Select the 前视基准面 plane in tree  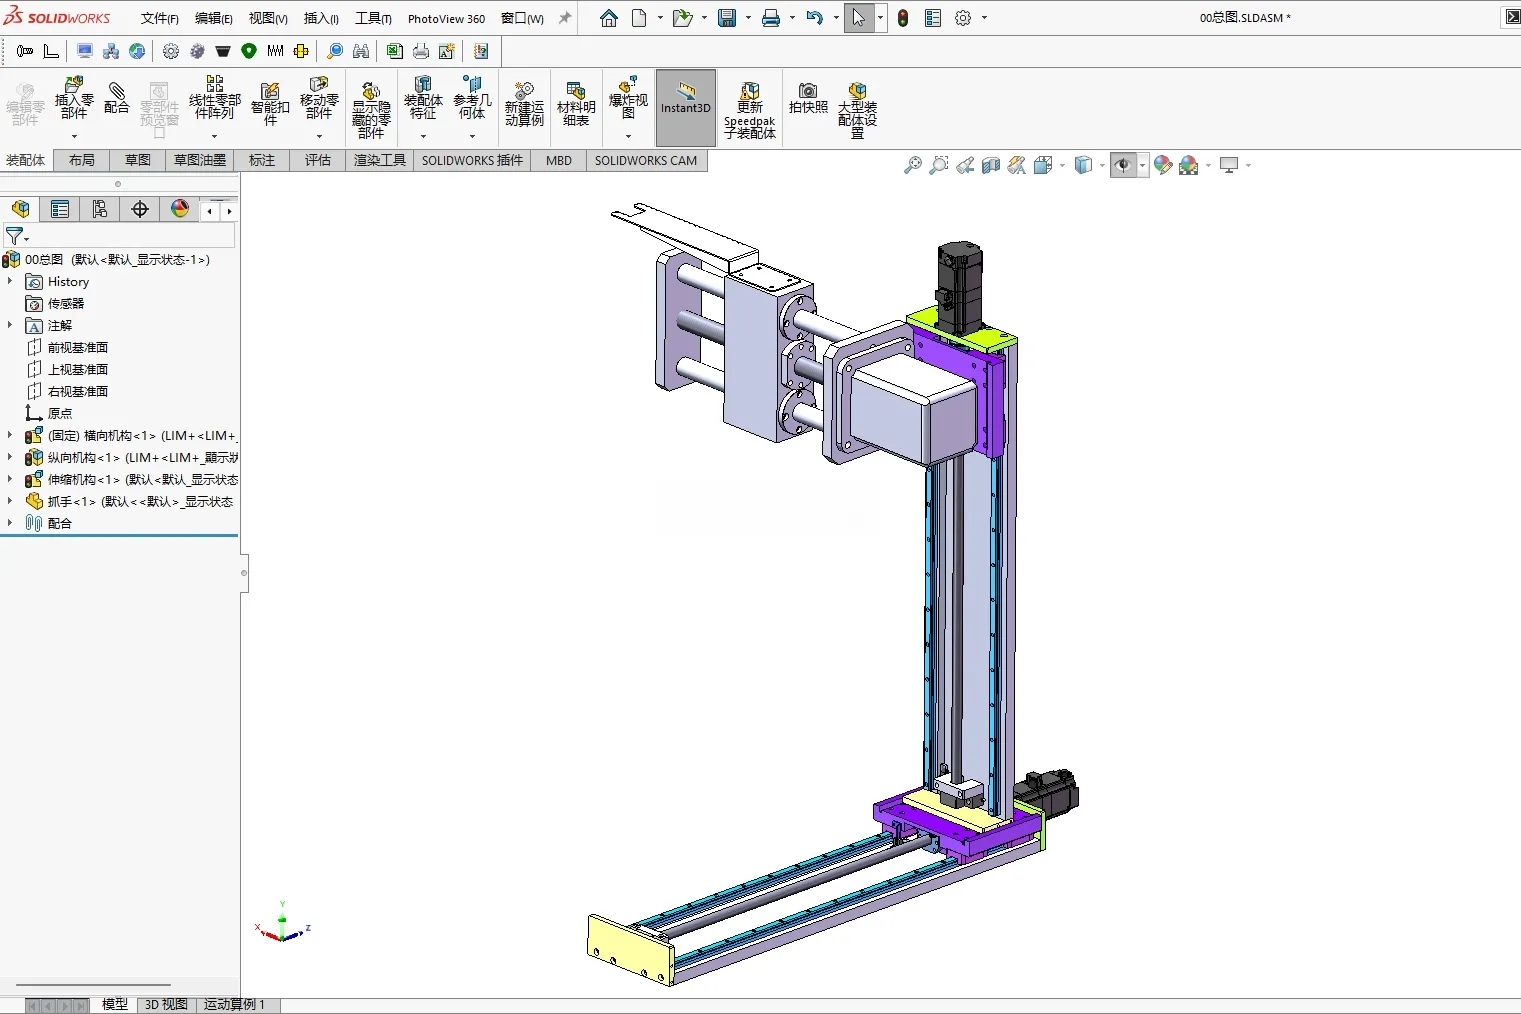click(78, 347)
